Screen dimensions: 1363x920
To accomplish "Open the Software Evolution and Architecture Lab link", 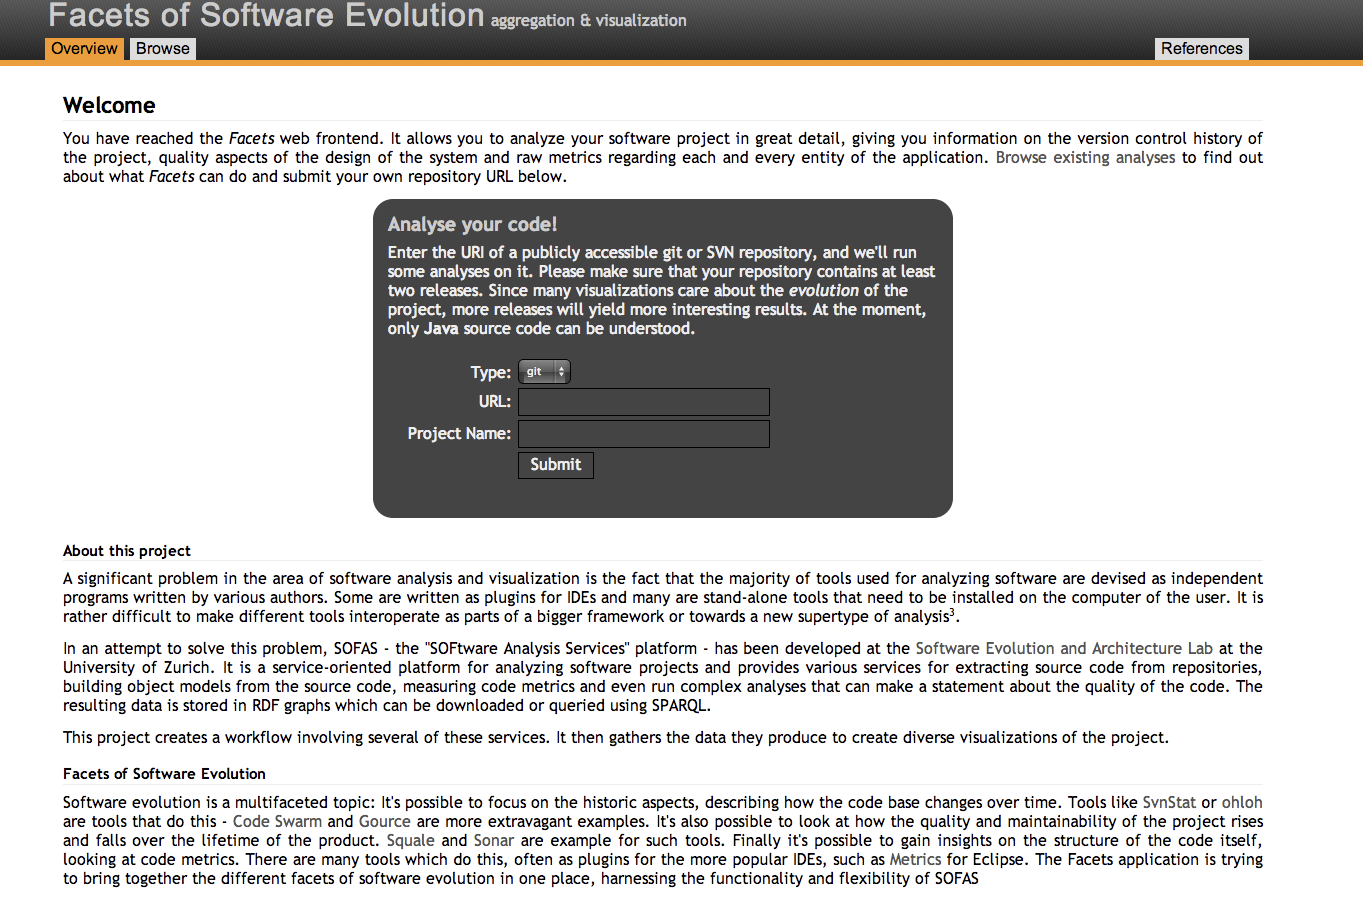I will [x=1063, y=649].
